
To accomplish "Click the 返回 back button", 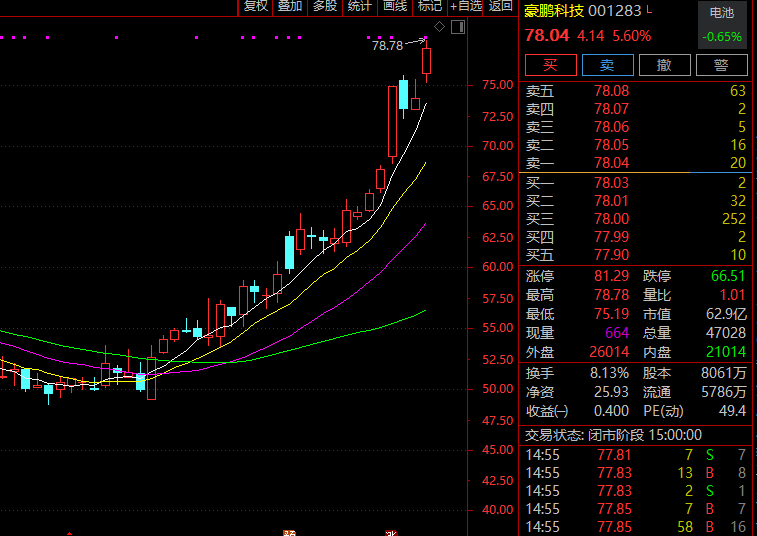I will pos(500,6).
